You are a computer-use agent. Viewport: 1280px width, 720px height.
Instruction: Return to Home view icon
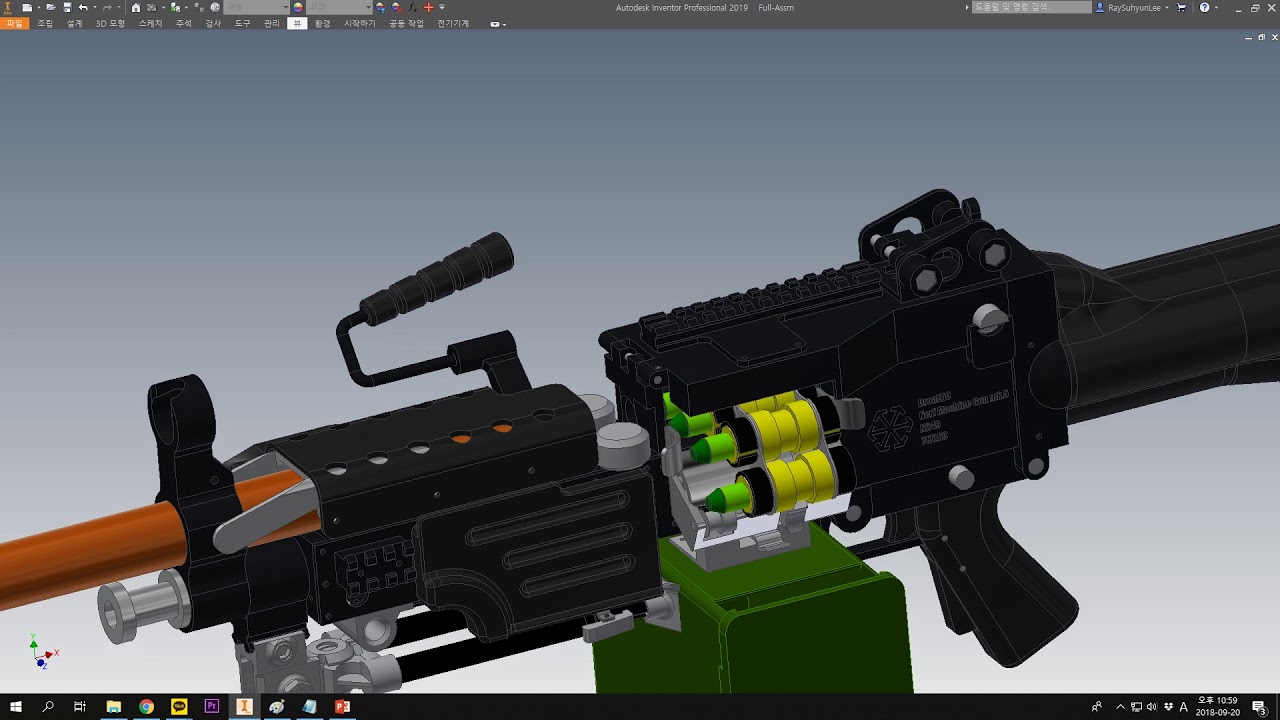[136, 7]
